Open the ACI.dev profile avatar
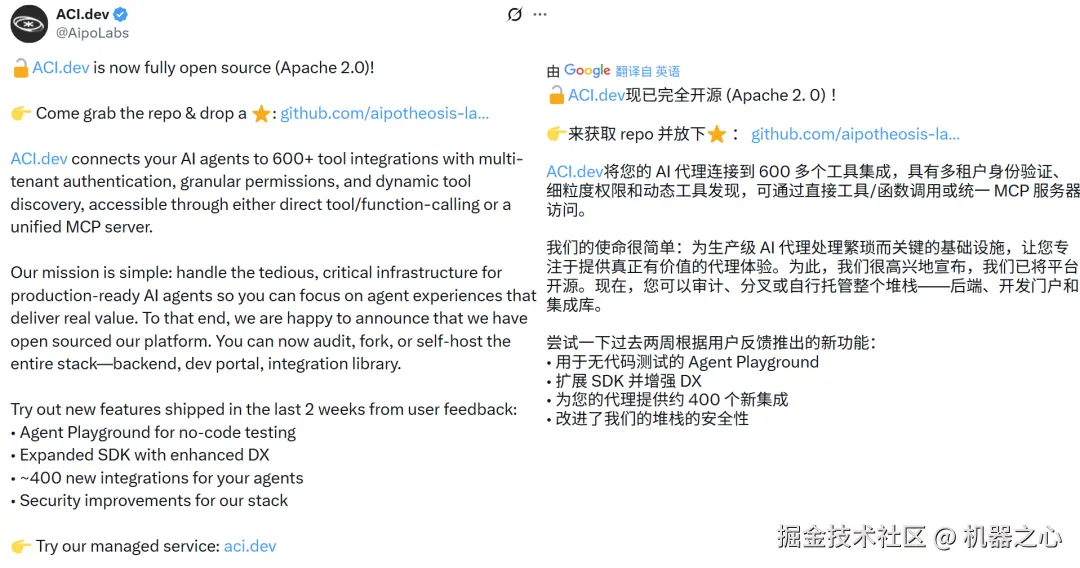The width and height of the screenshot is (1080, 568). point(29,23)
